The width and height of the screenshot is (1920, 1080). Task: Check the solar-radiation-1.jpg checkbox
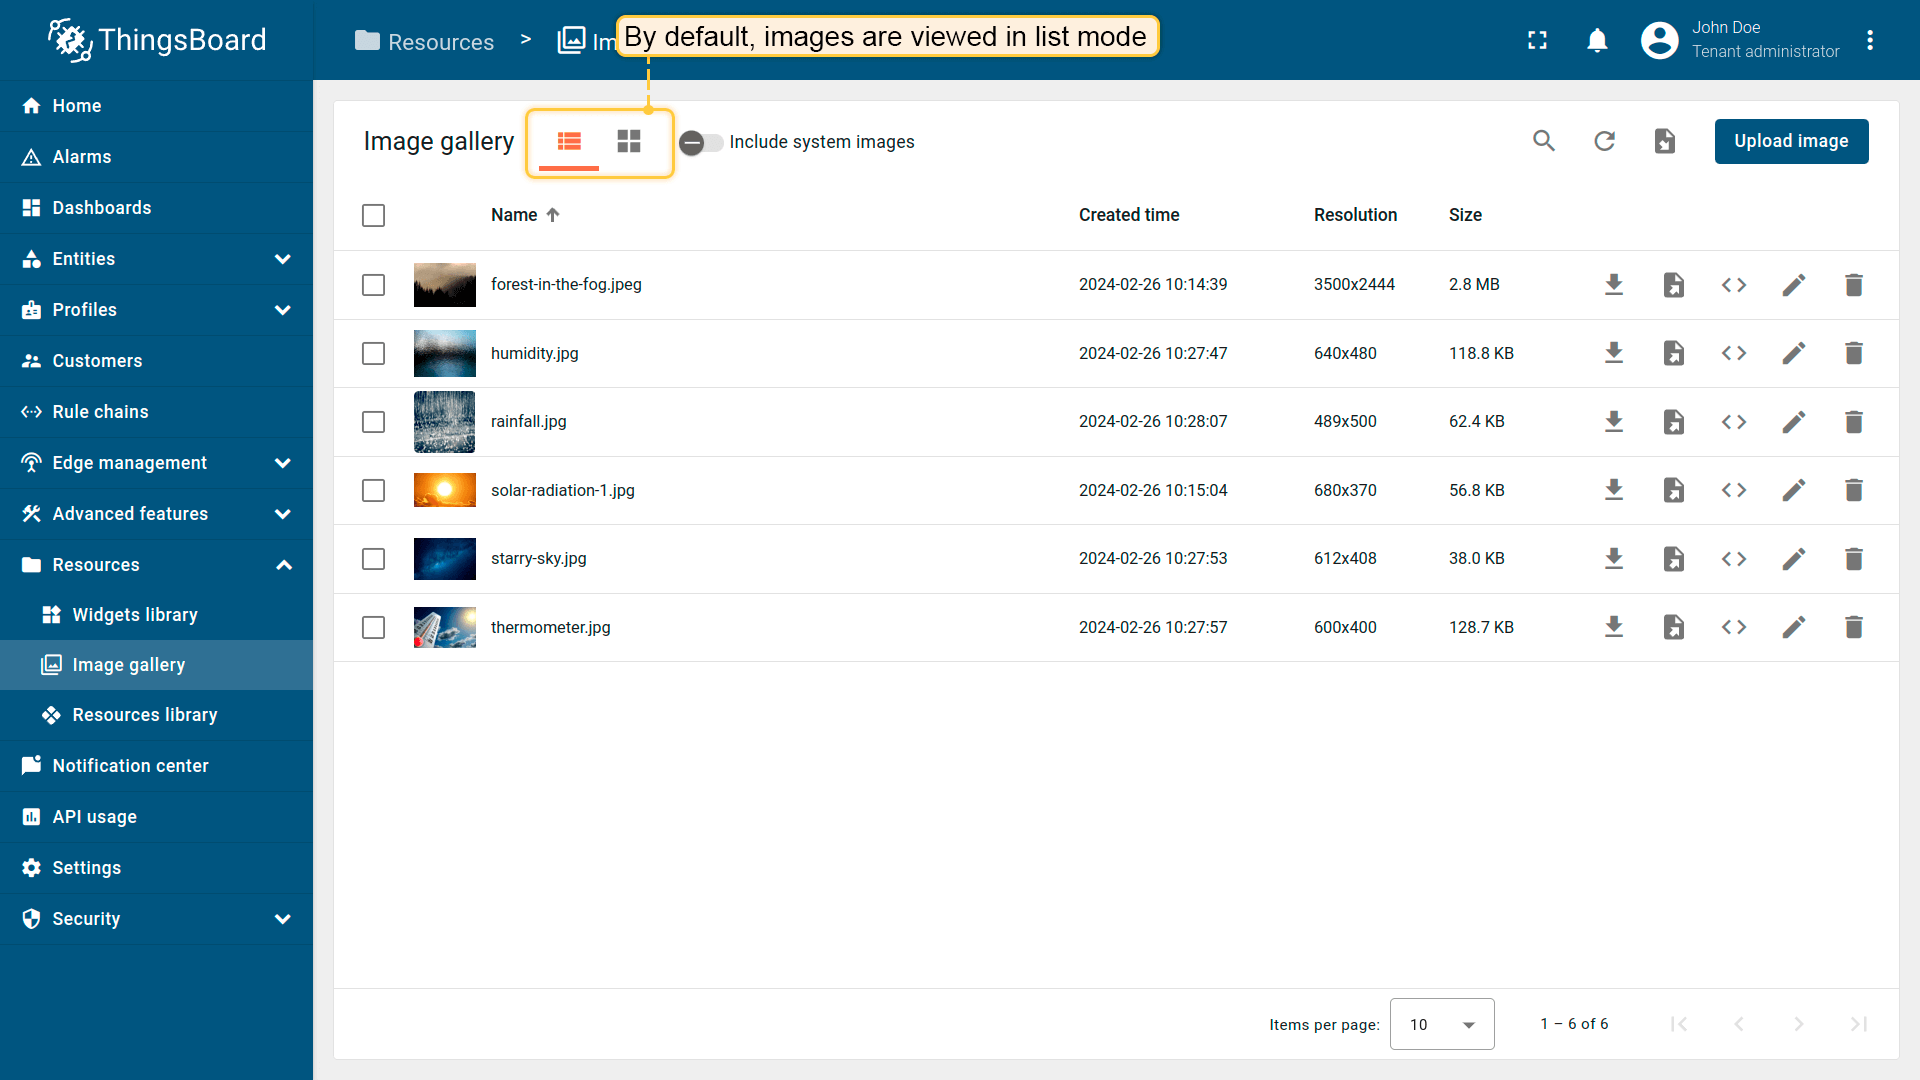tap(373, 490)
